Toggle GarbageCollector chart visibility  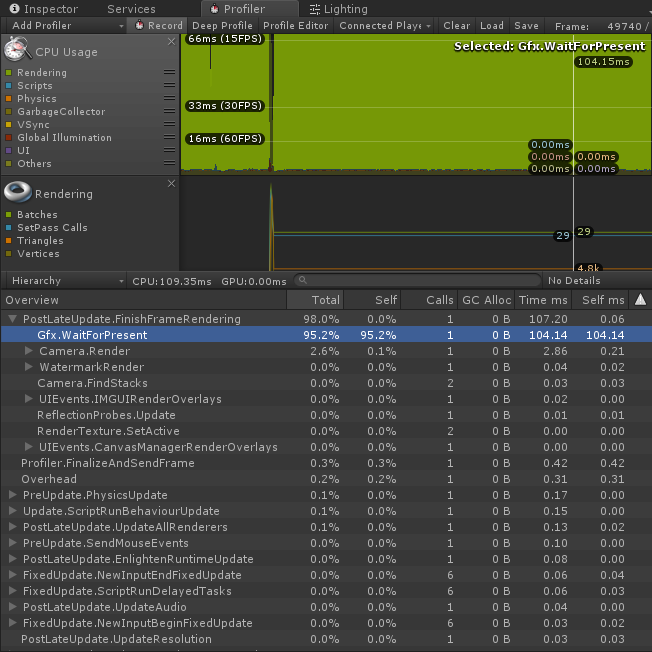(x=8, y=111)
